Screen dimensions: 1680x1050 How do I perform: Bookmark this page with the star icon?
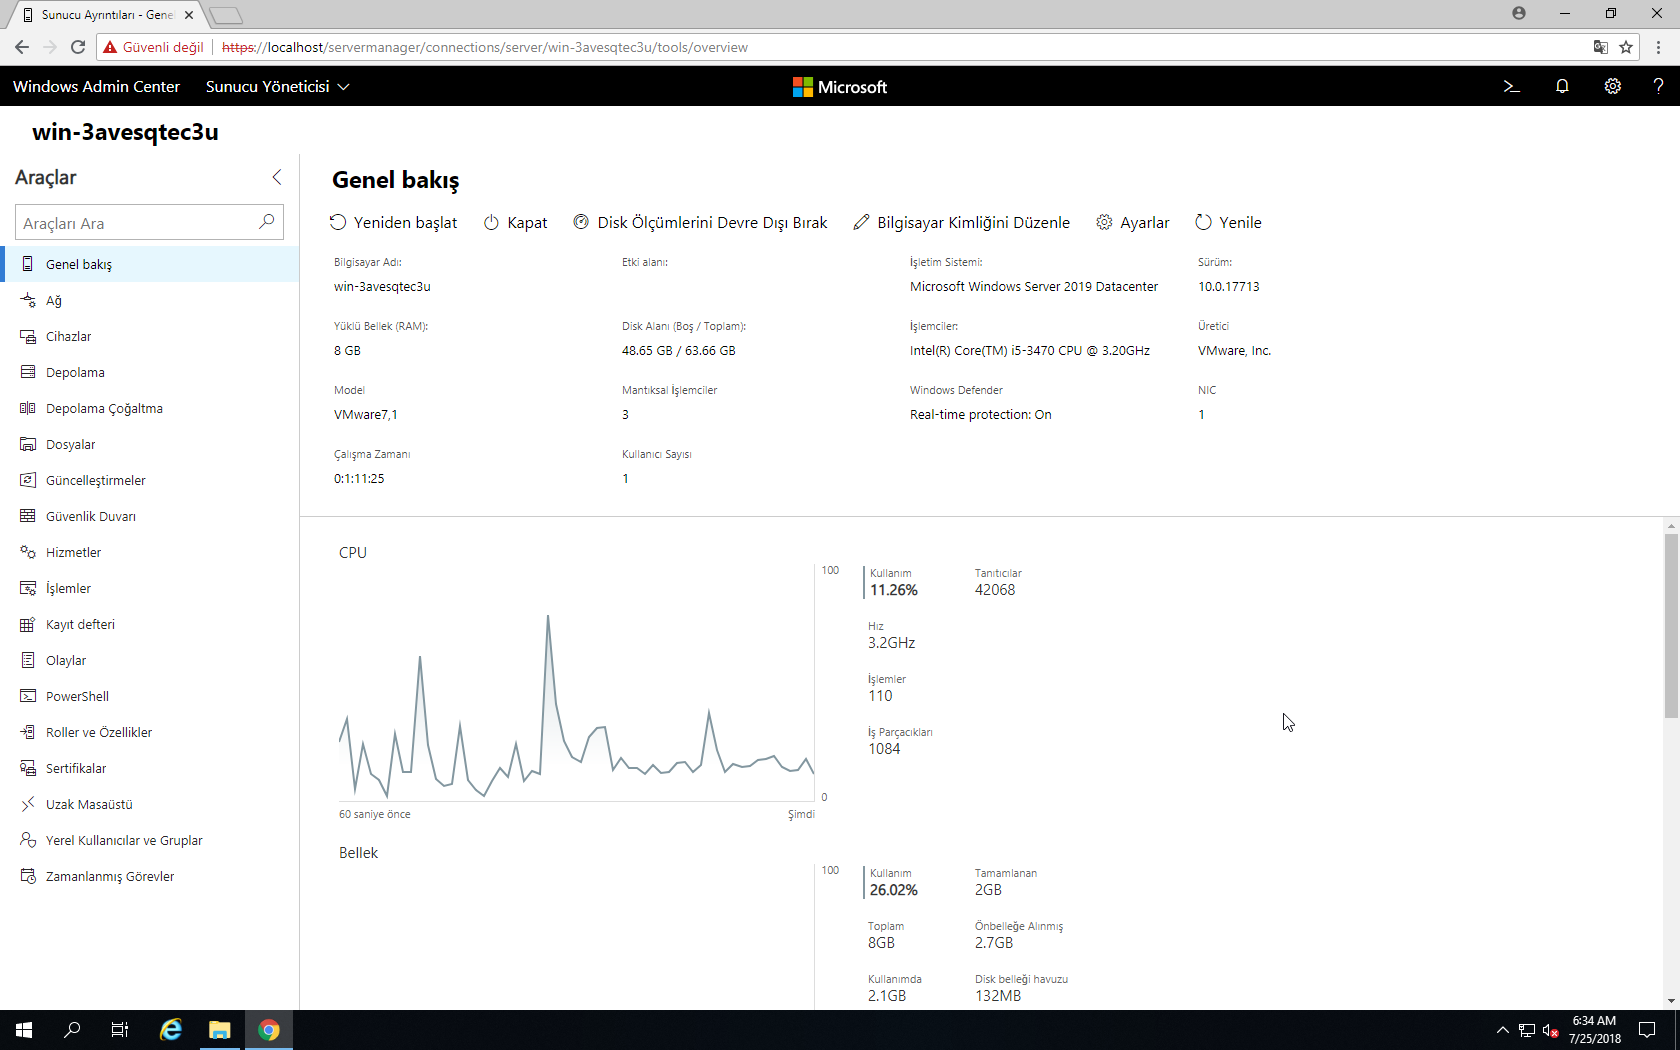(x=1626, y=47)
